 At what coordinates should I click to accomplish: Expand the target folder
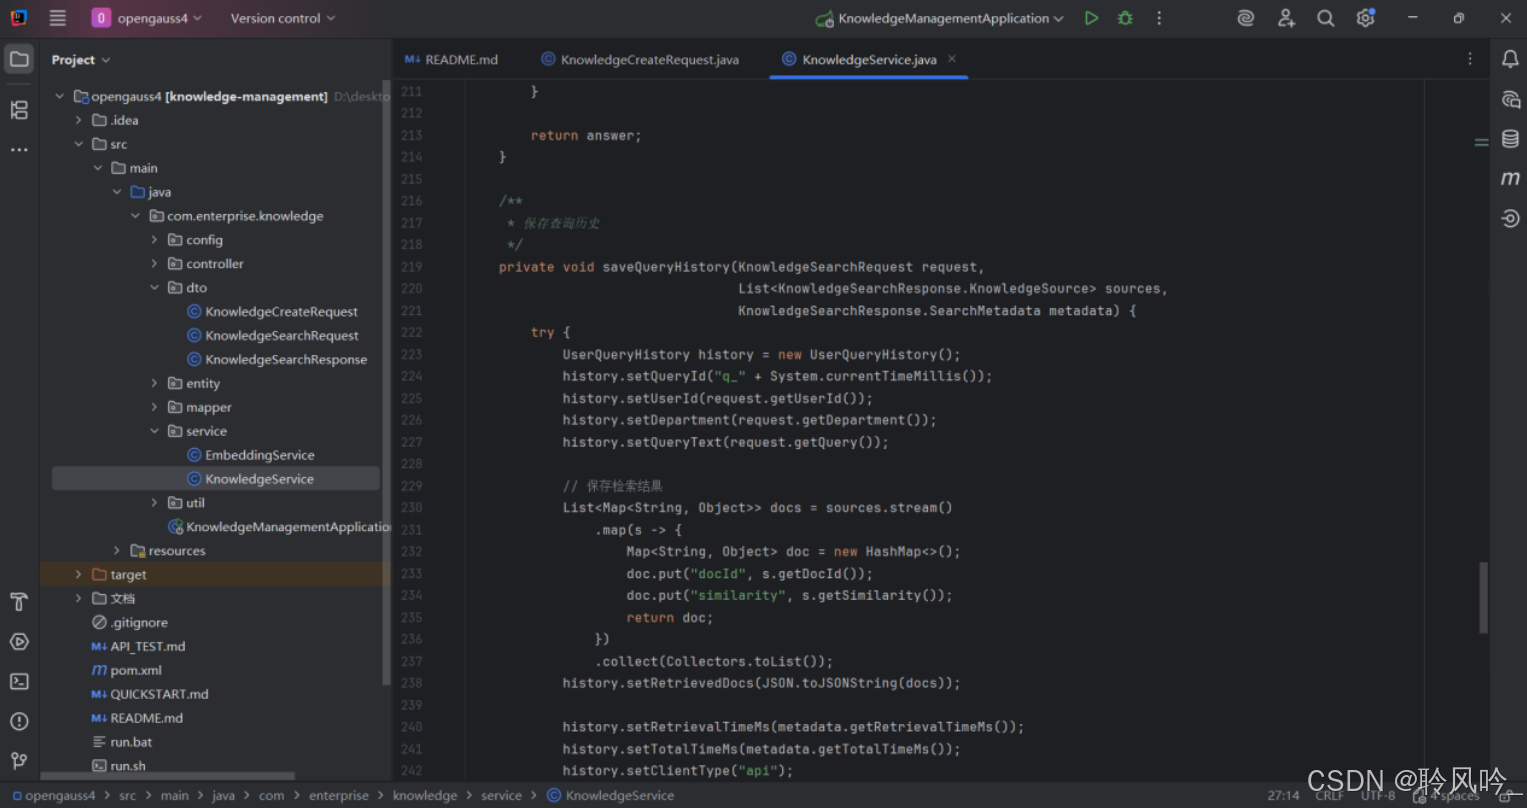[x=79, y=575]
